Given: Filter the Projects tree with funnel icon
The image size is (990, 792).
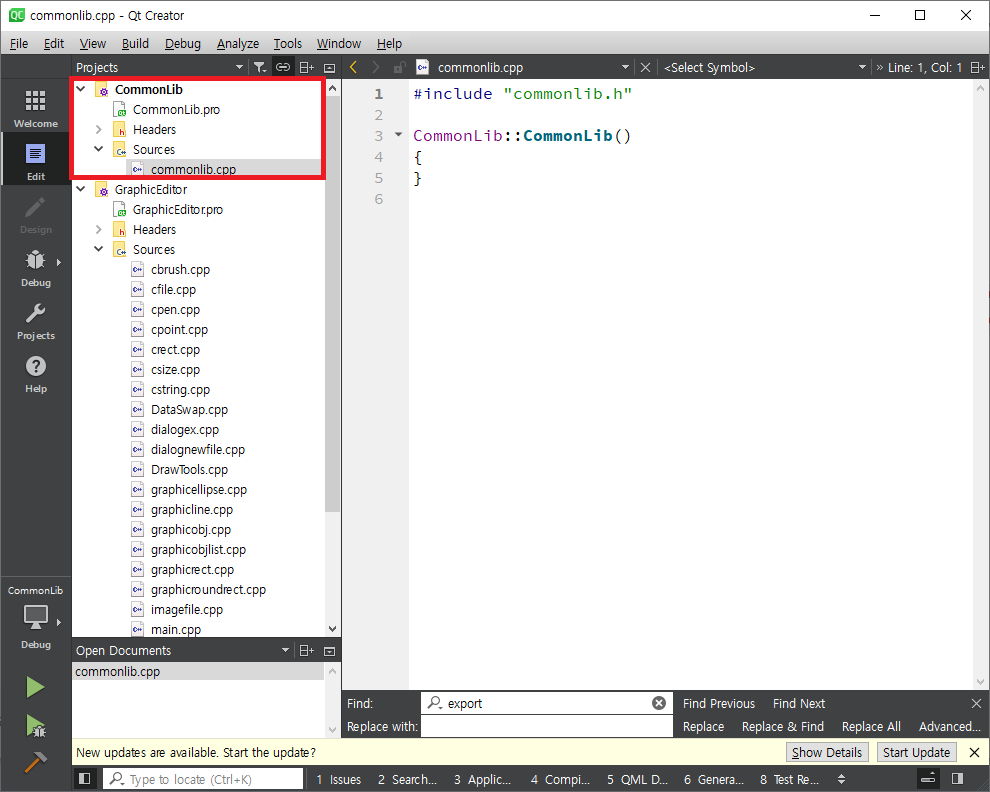Looking at the screenshot, I should click(x=259, y=67).
